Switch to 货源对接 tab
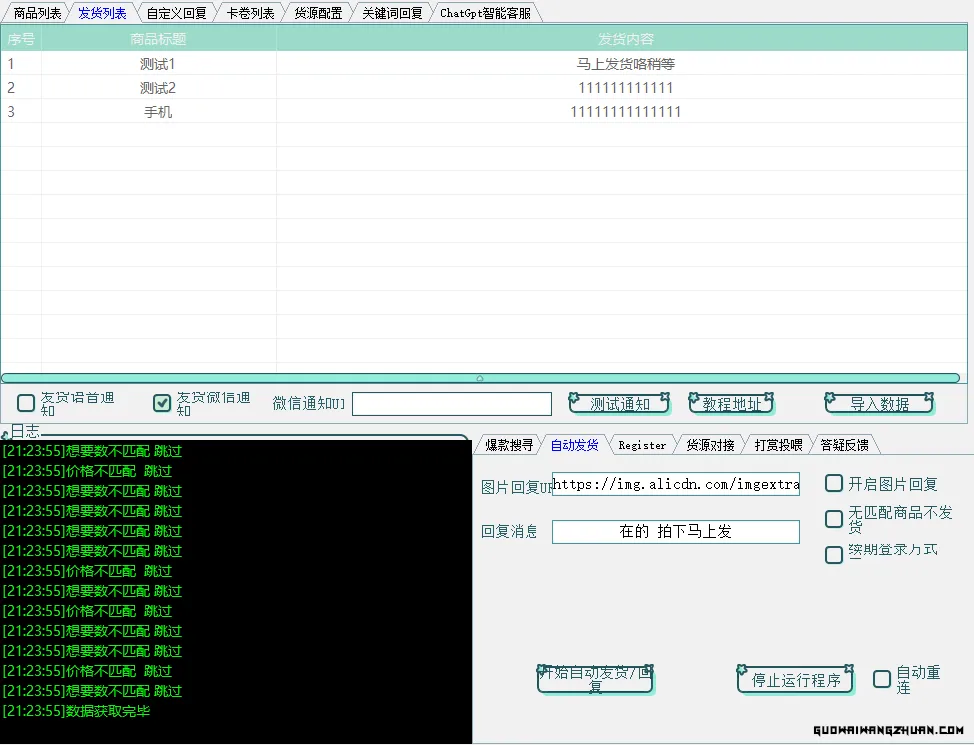The width and height of the screenshot is (974, 745). click(710, 445)
